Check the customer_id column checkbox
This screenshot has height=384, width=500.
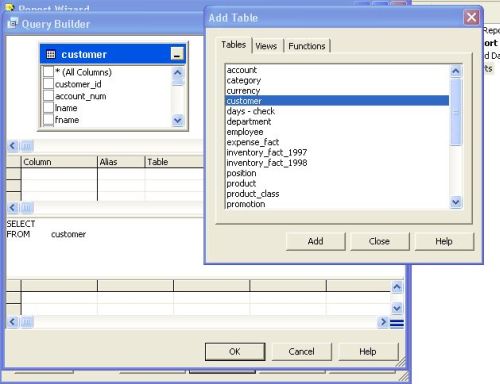click(x=48, y=84)
